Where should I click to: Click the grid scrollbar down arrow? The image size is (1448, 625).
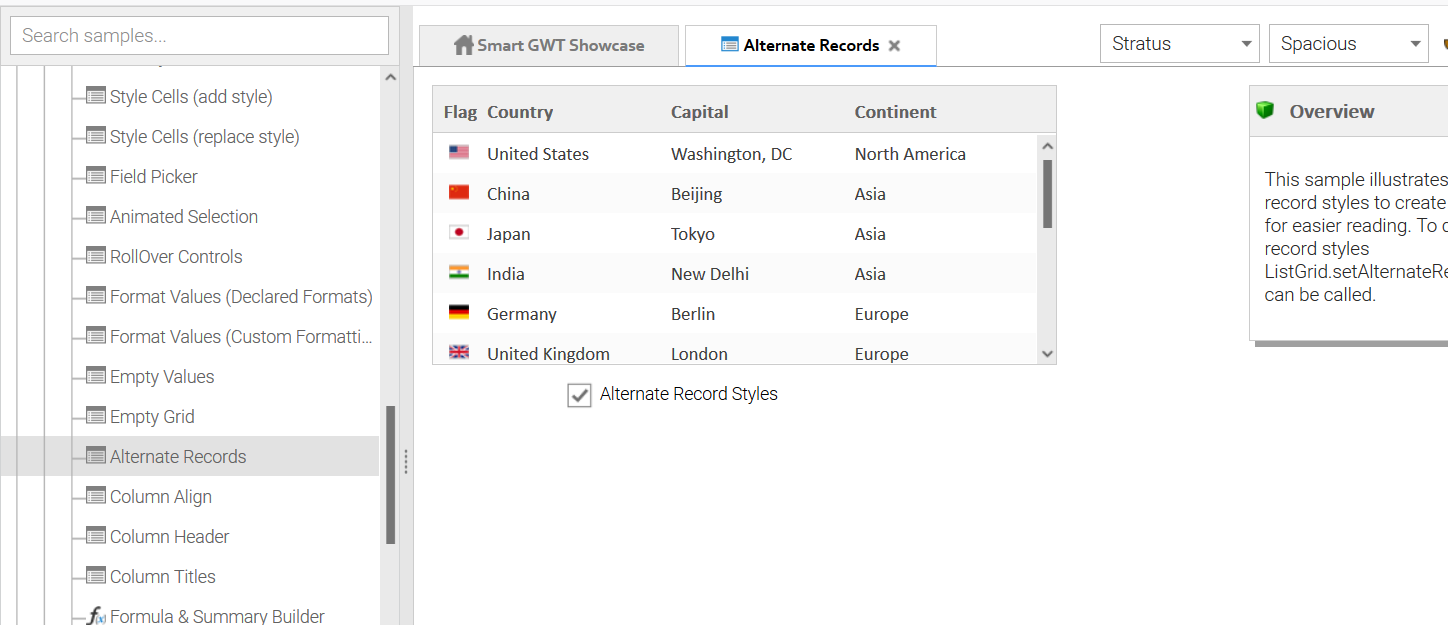(1047, 354)
